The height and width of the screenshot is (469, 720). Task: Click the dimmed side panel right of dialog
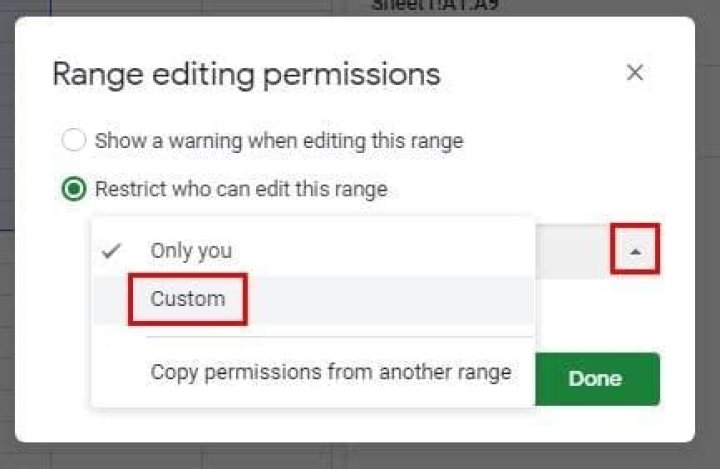coord(707,250)
